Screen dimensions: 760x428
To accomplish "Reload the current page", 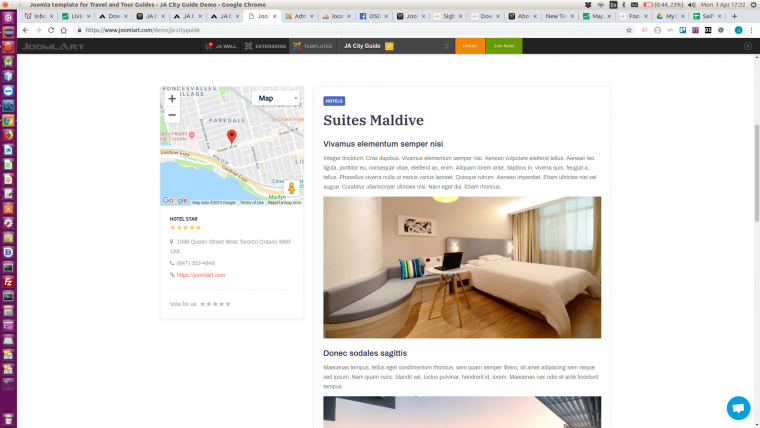I will (x=51, y=30).
